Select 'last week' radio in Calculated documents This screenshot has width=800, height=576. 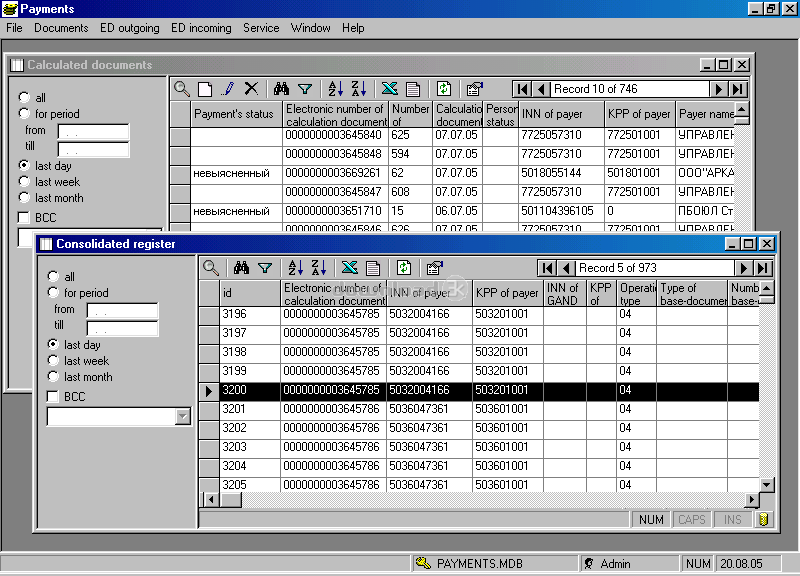[x=24, y=181]
